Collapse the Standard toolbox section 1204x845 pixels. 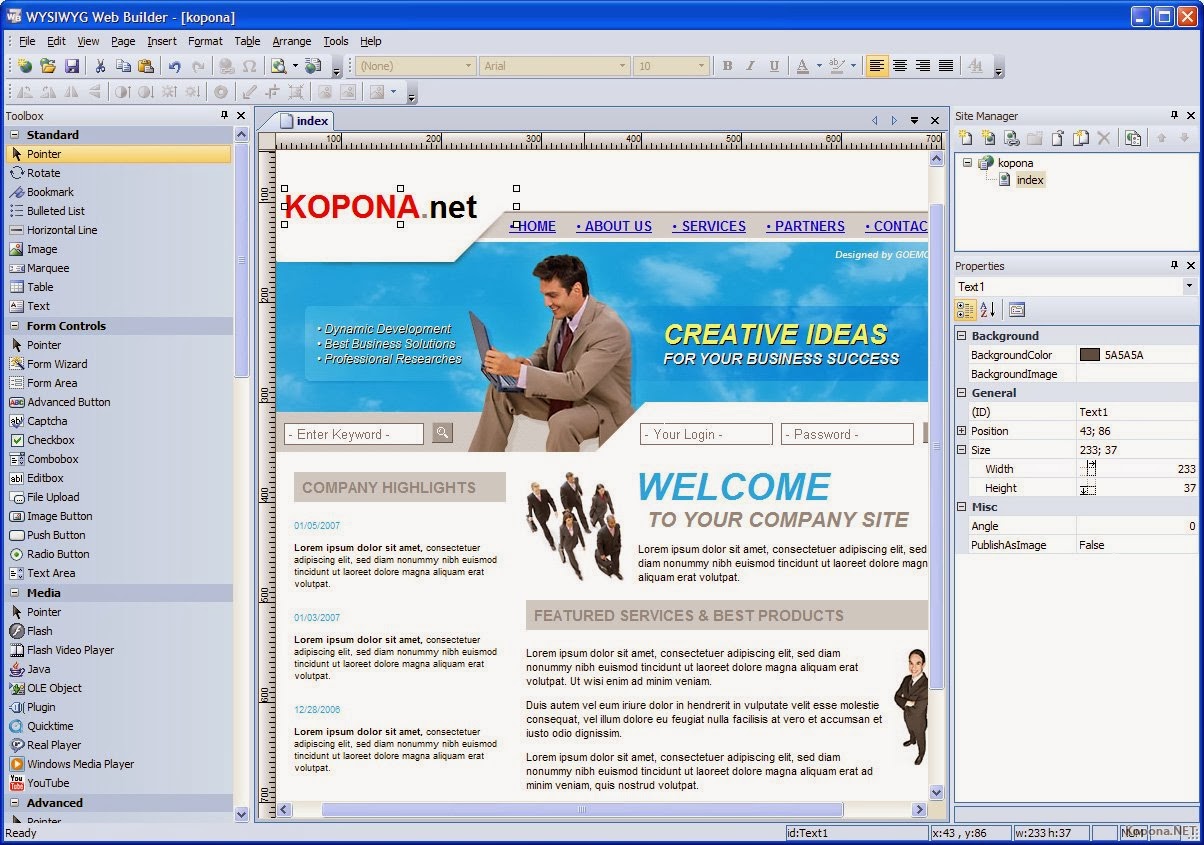point(15,135)
